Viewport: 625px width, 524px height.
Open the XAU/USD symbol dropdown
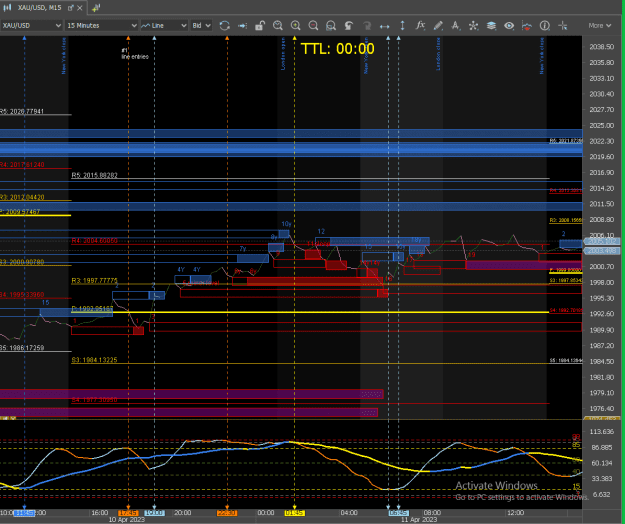[31, 26]
